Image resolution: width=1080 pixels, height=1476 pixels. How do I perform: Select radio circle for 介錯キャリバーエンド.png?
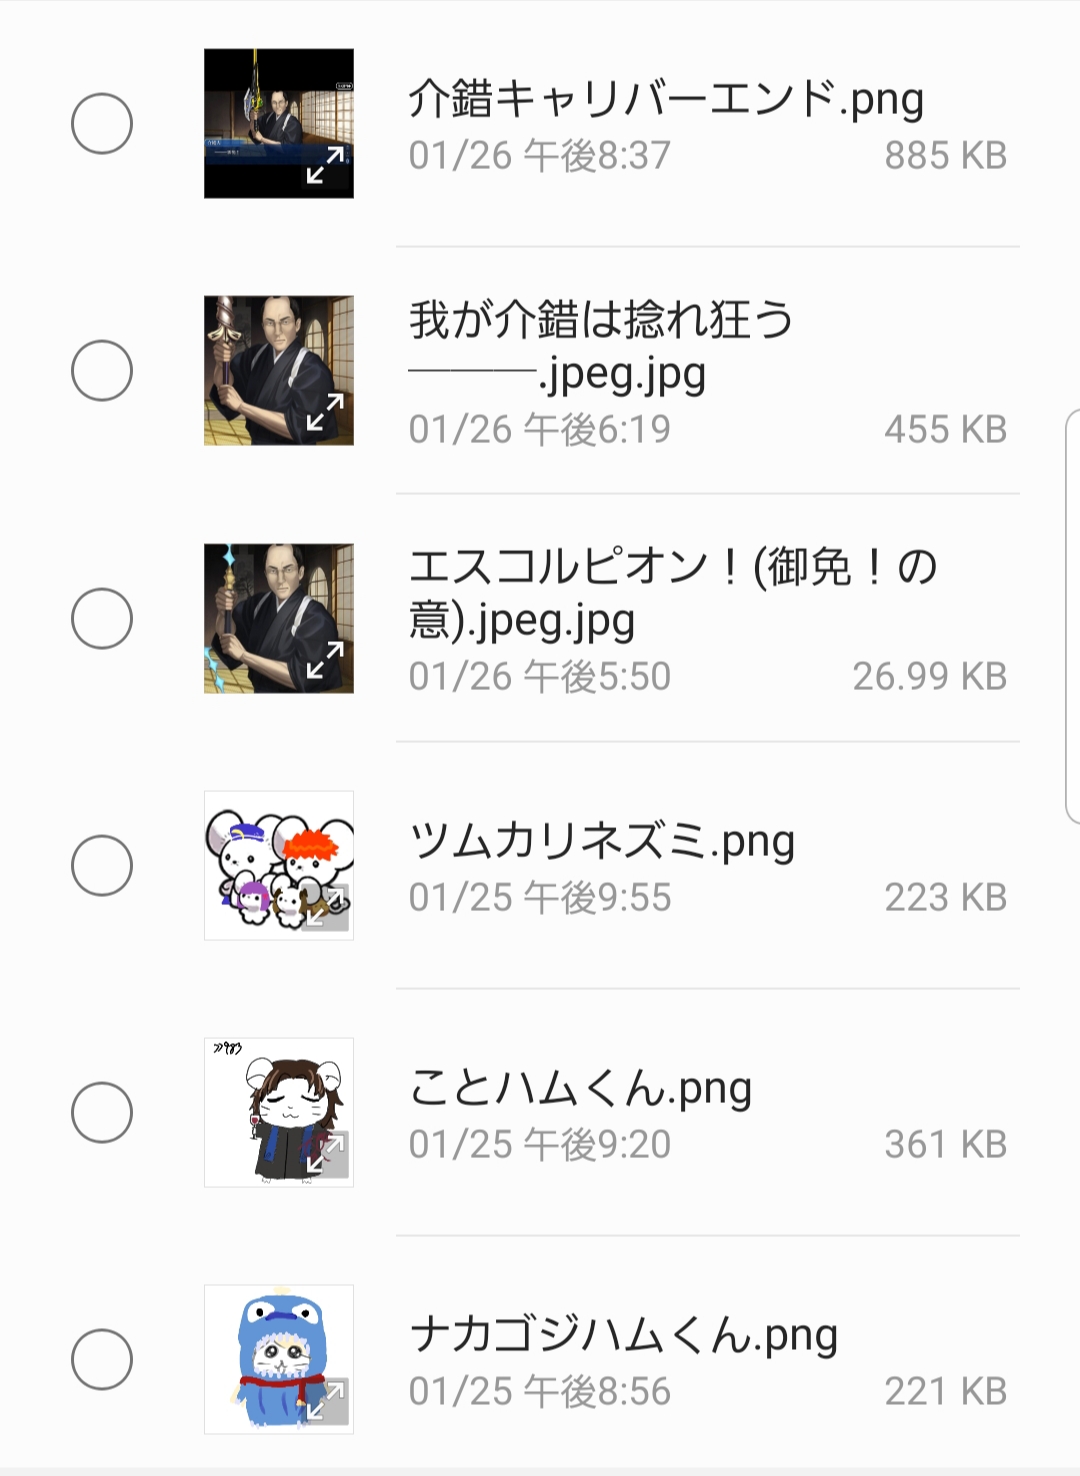pyautogui.click(x=102, y=124)
